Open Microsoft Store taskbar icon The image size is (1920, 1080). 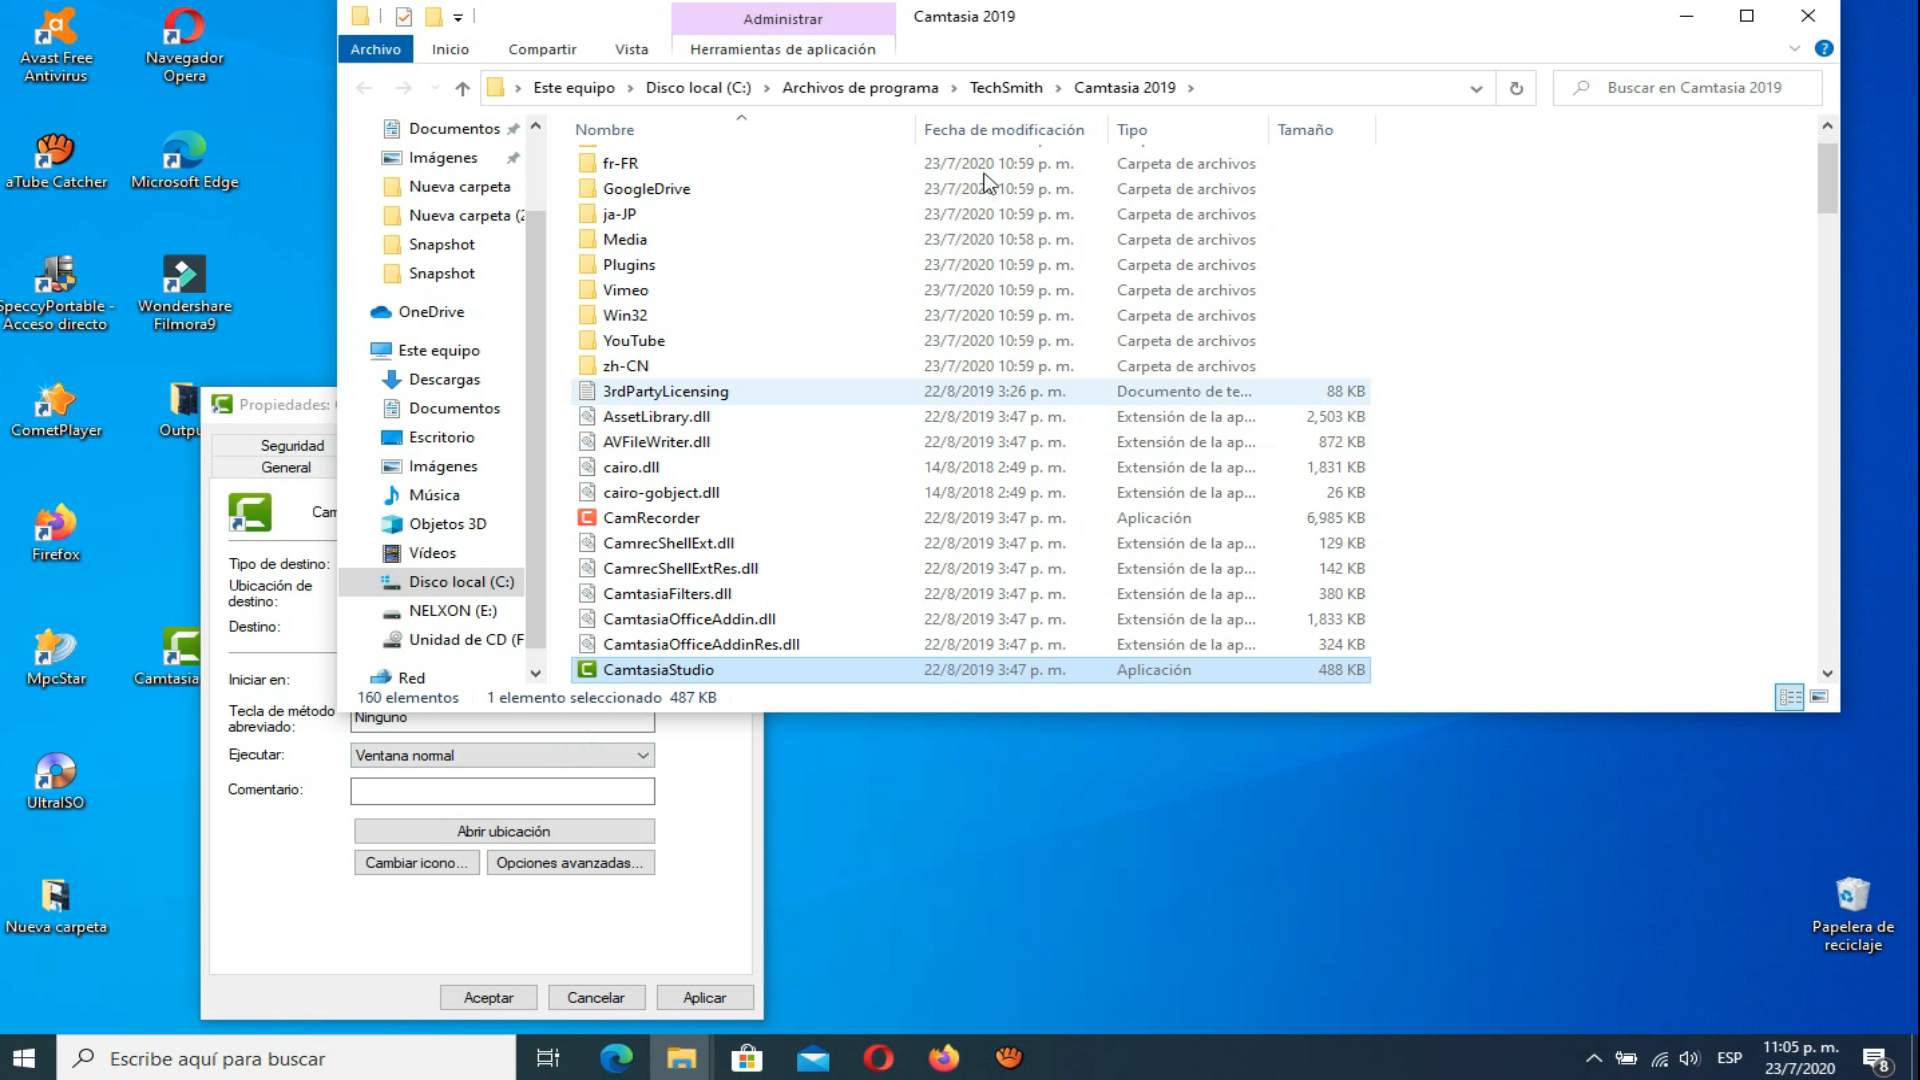coord(747,1058)
